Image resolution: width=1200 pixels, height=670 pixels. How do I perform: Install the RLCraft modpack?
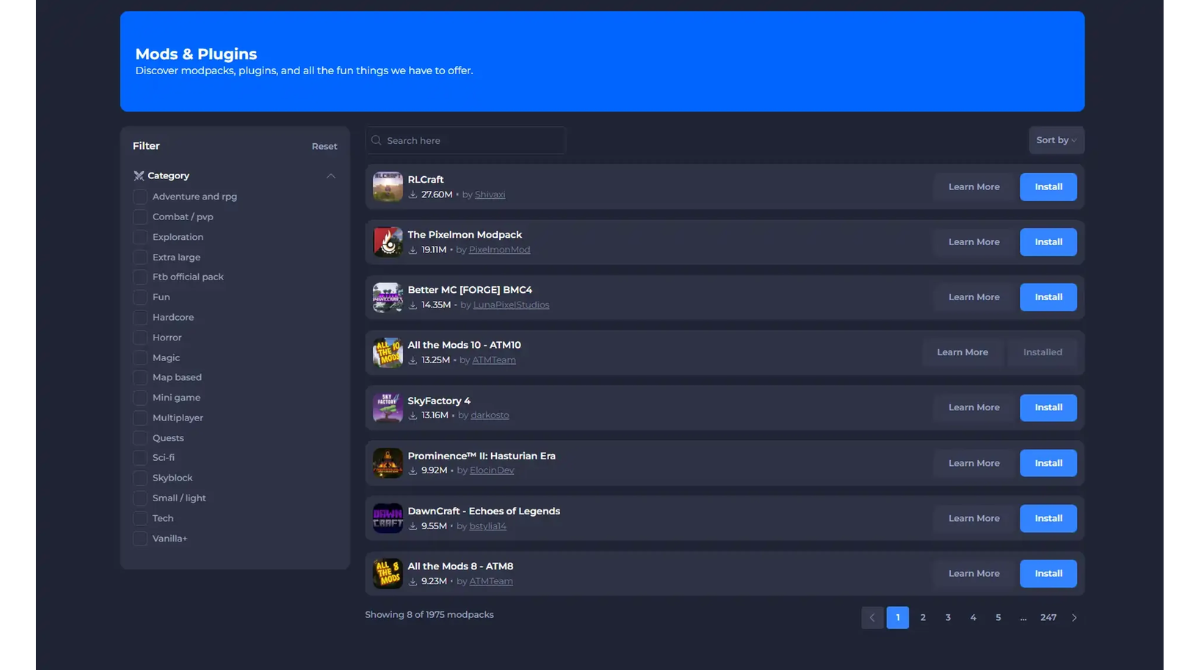[1048, 187]
